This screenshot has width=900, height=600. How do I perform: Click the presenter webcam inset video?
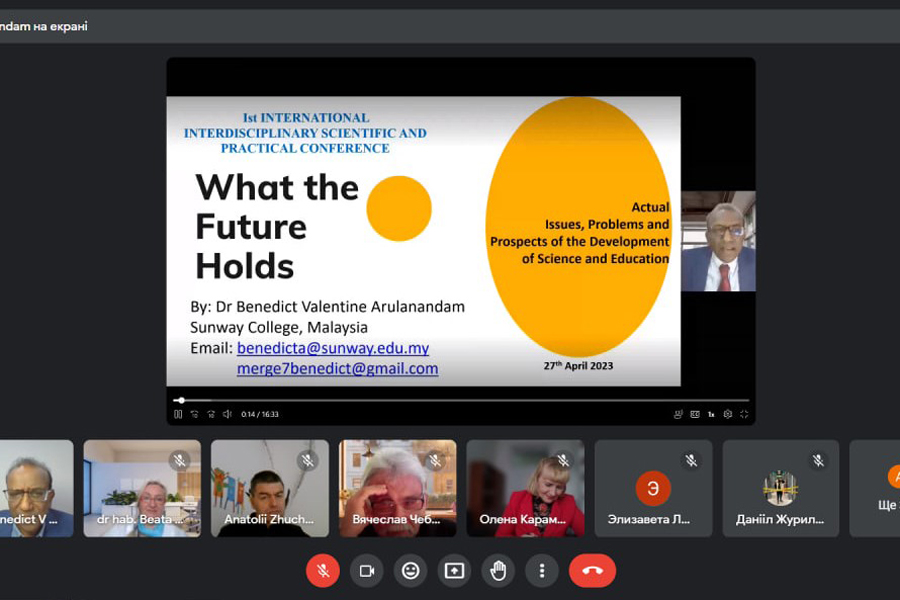[718, 241]
